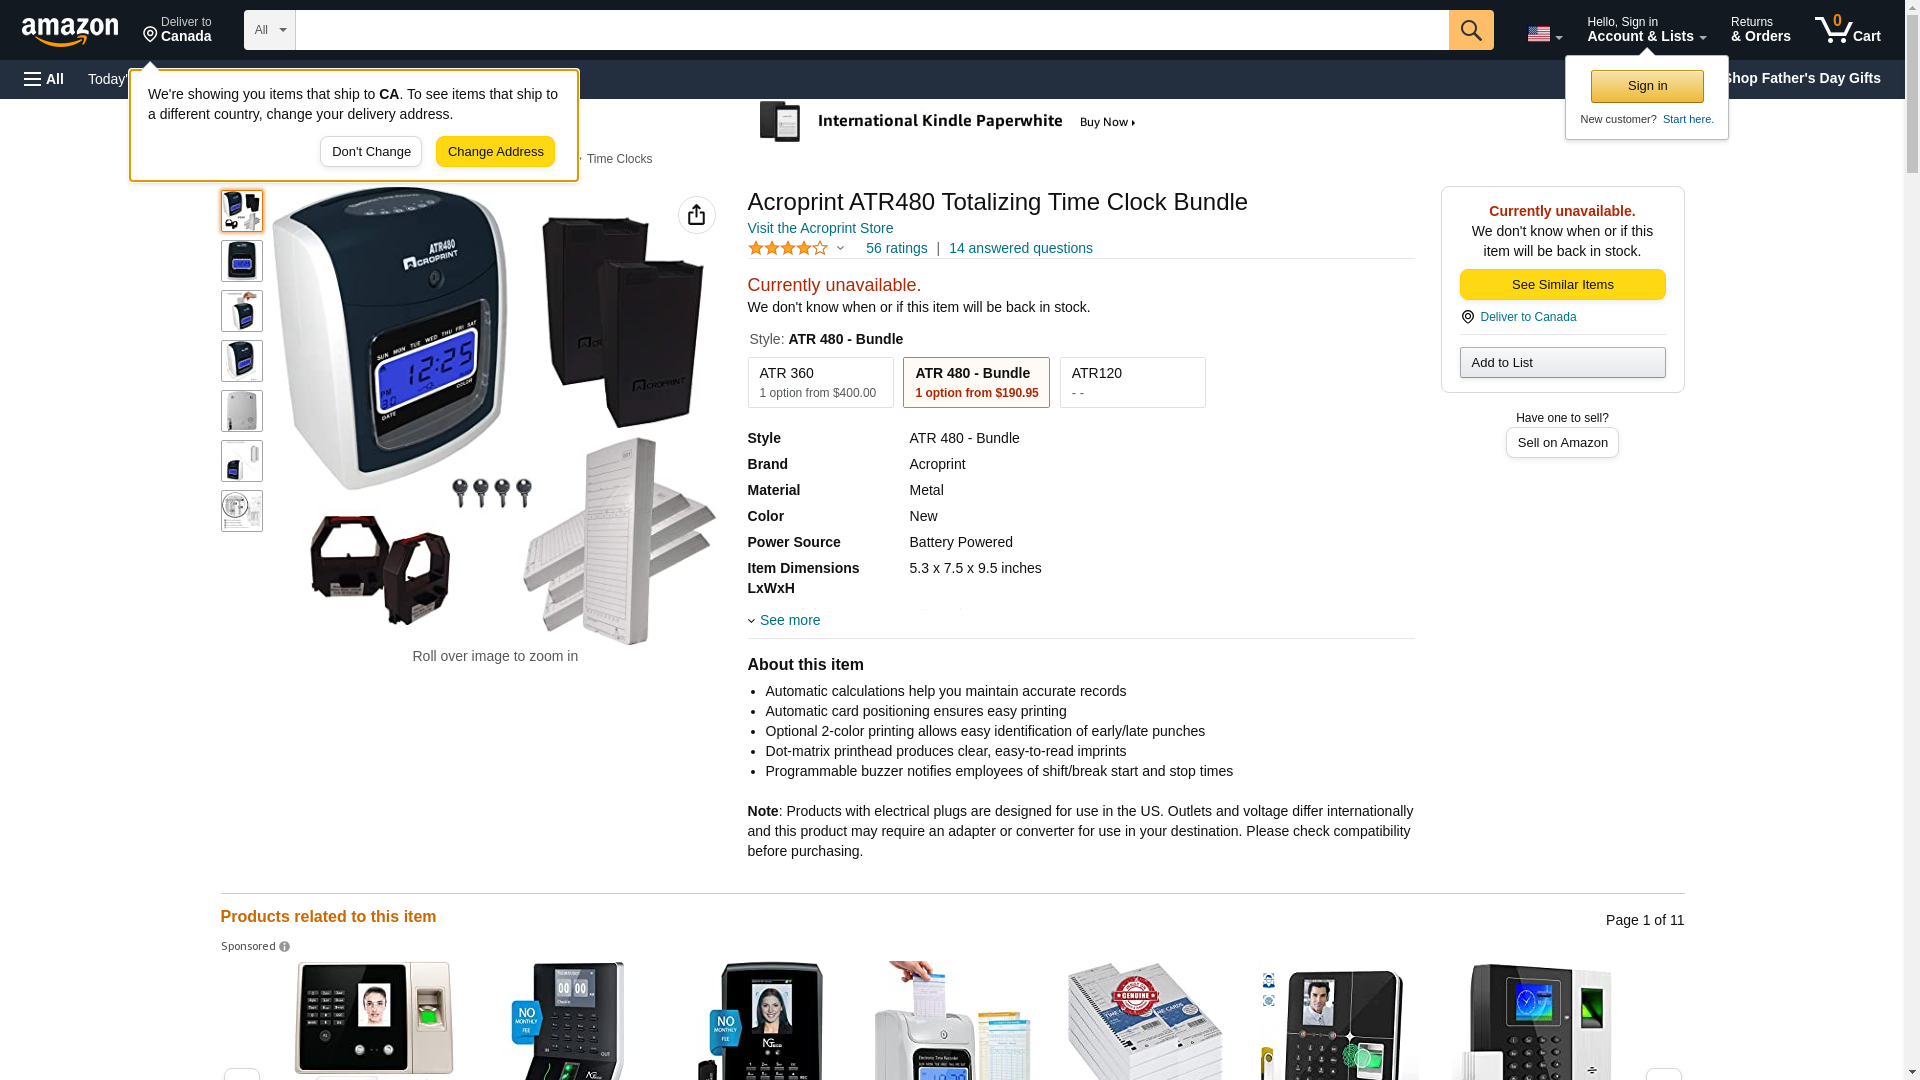Screen dimensions: 1920x1080
Task: Click the share icon on product image
Action: point(697,215)
